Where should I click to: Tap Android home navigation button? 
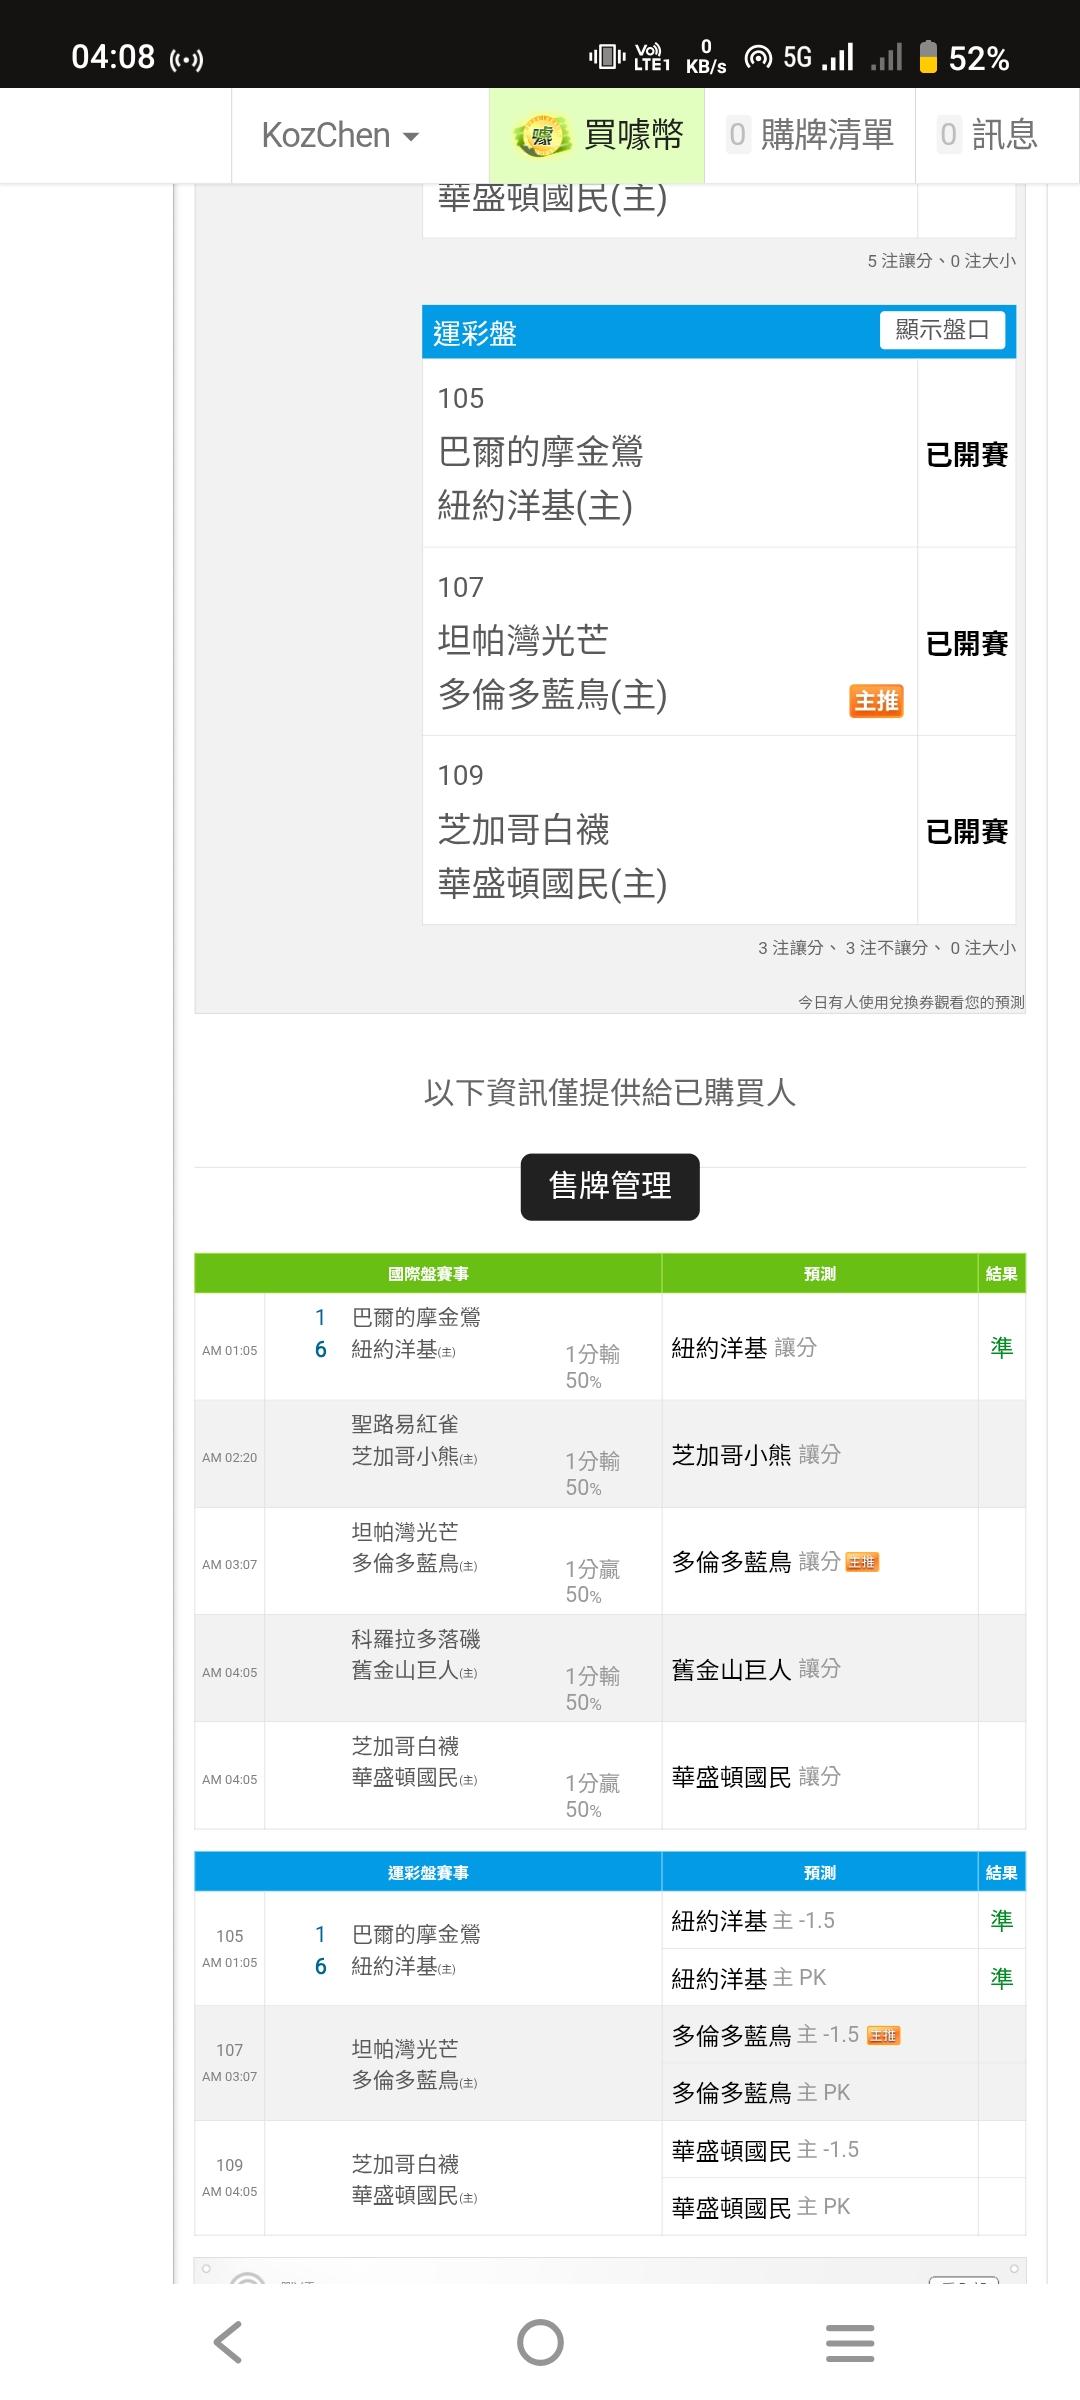click(x=540, y=2342)
